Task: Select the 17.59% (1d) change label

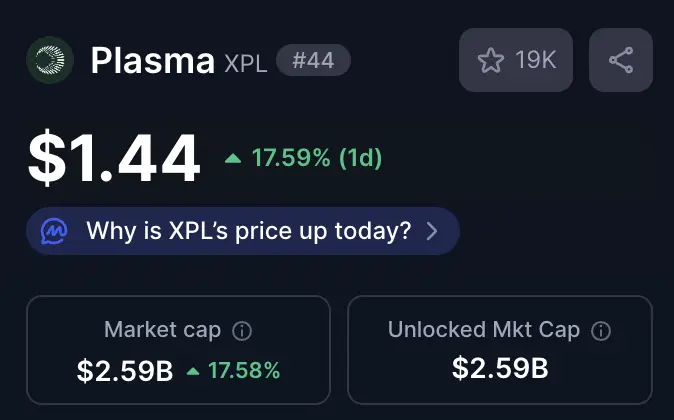Action: point(317,158)
